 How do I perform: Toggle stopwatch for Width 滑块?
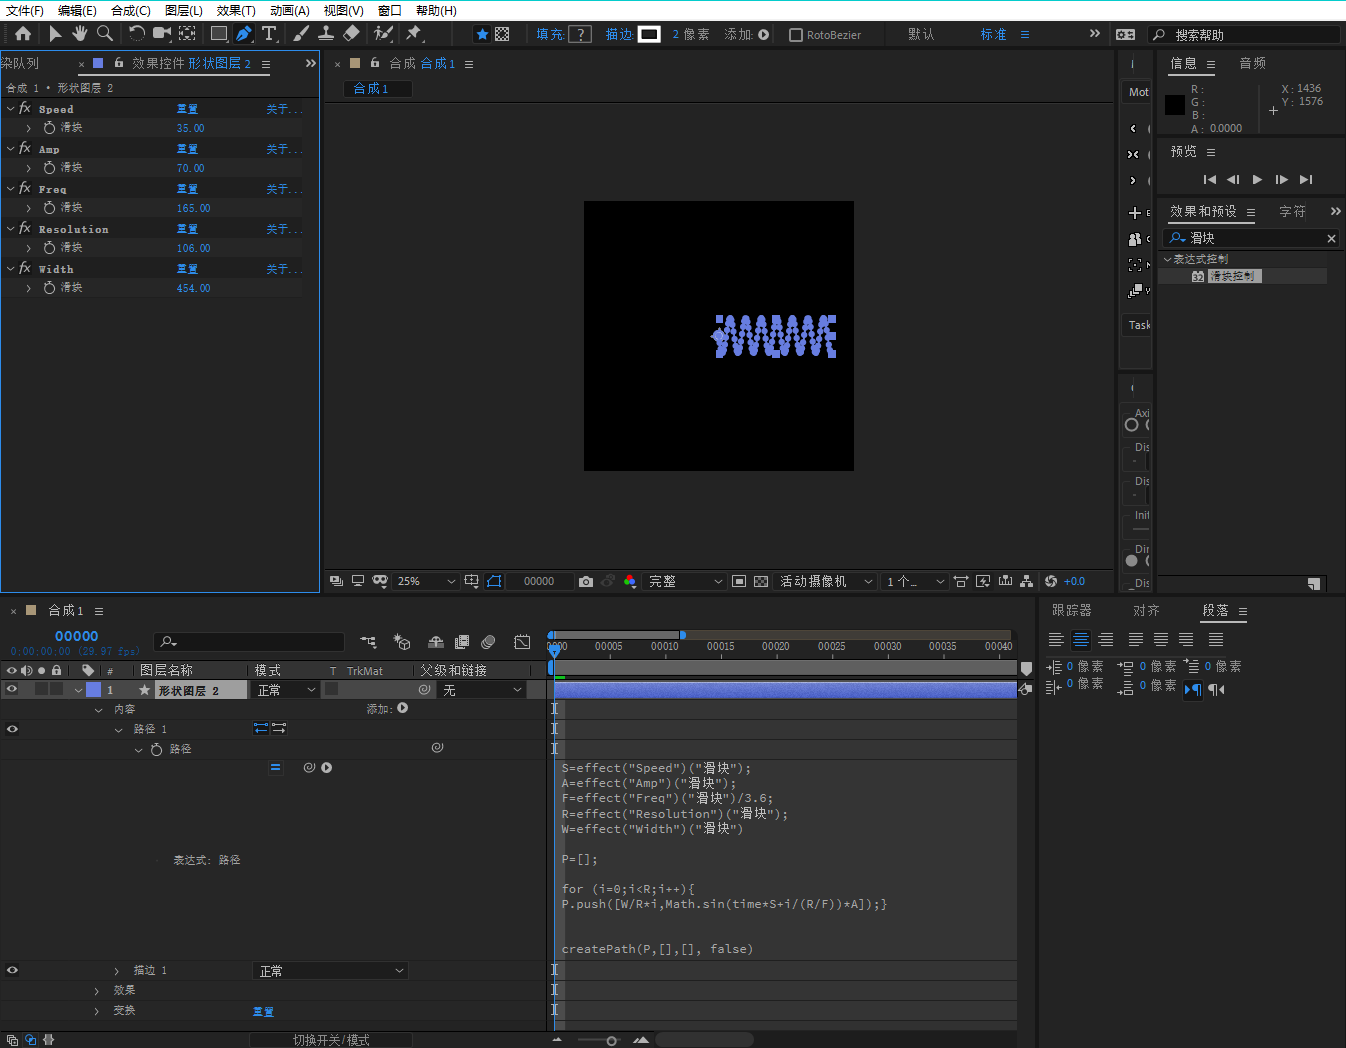coord(49,288)
